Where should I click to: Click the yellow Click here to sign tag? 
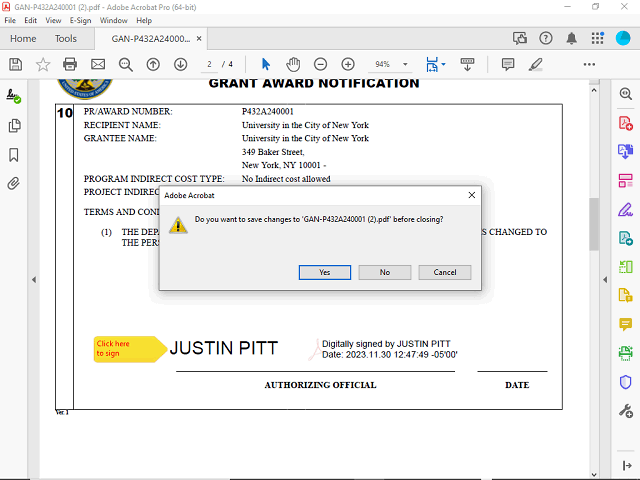(x=130, y=349)
